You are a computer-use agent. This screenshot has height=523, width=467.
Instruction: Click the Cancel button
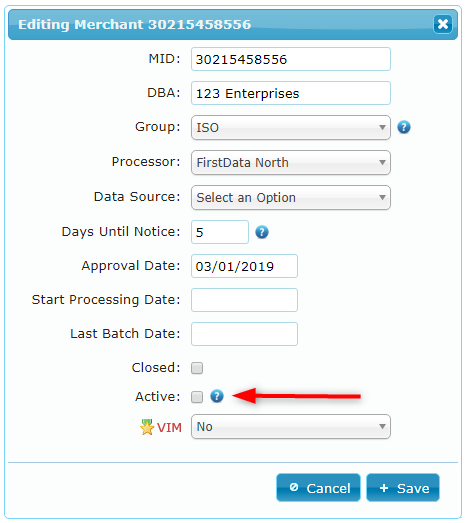pos(318,488)
